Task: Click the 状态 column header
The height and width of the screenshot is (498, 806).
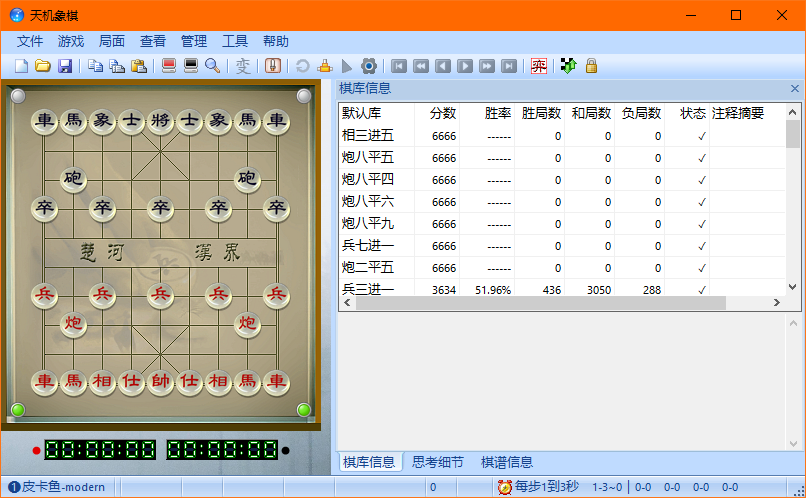Action: (x=687, y=114)
